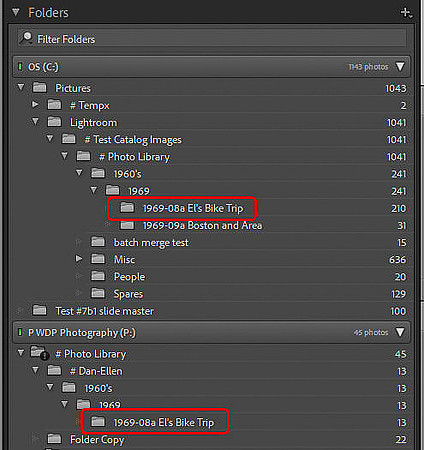424x450 pixels.
Task: Collapse the 1960's folder showing 13 photos
Action: click(50, 387)
